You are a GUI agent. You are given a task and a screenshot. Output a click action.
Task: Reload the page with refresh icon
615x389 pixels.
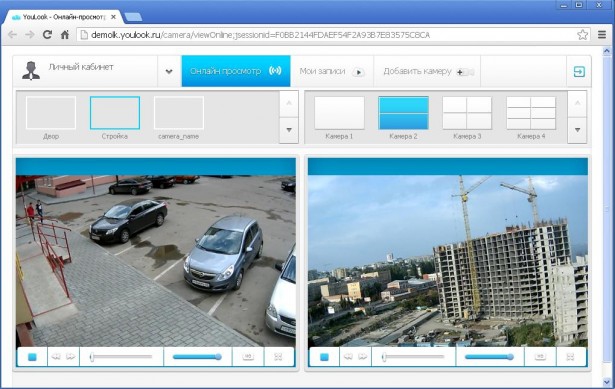[47, 35]
